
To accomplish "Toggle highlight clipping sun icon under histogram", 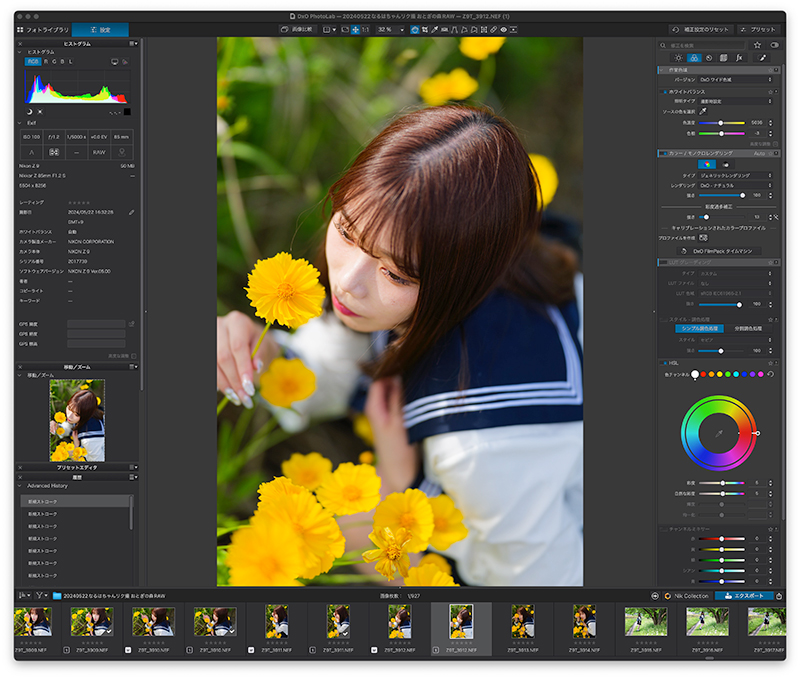I will click(x=40, y=112).
